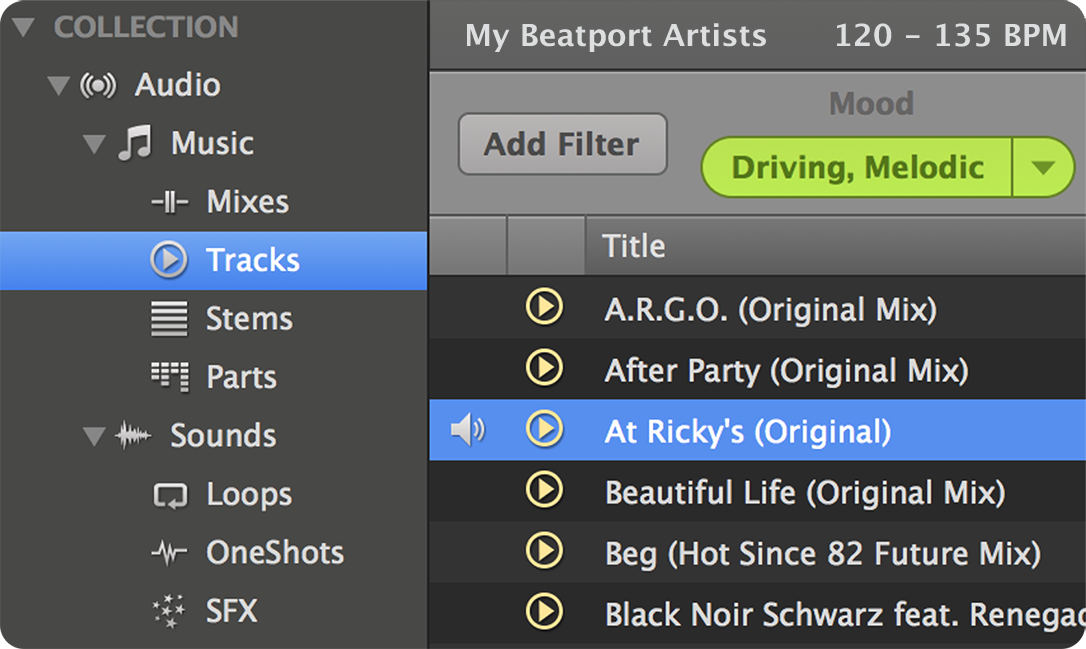Play After Party (Original Mix) preview
The image size is (1086, 649).
544,368
